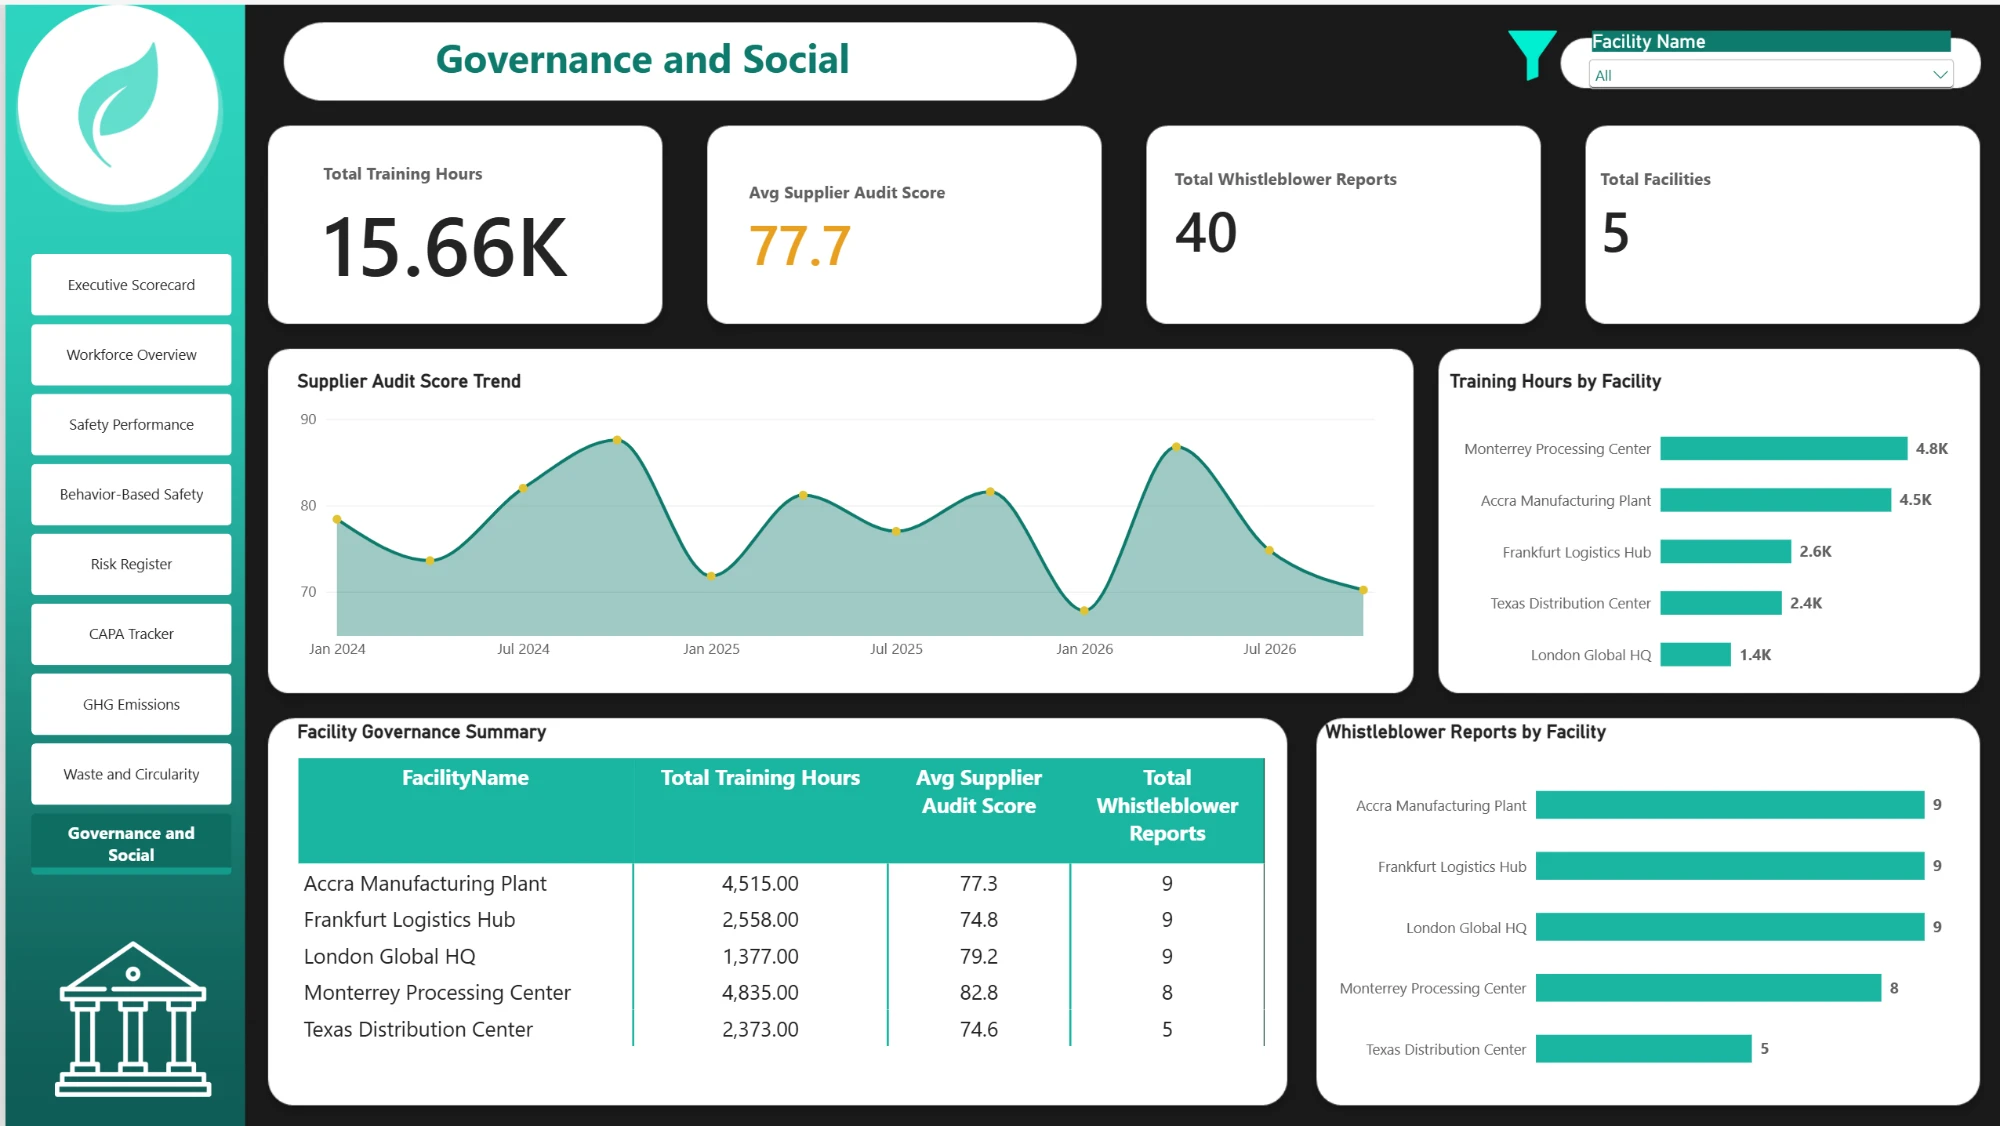Click the government building icon in sidebar

tap(133, 1019)
